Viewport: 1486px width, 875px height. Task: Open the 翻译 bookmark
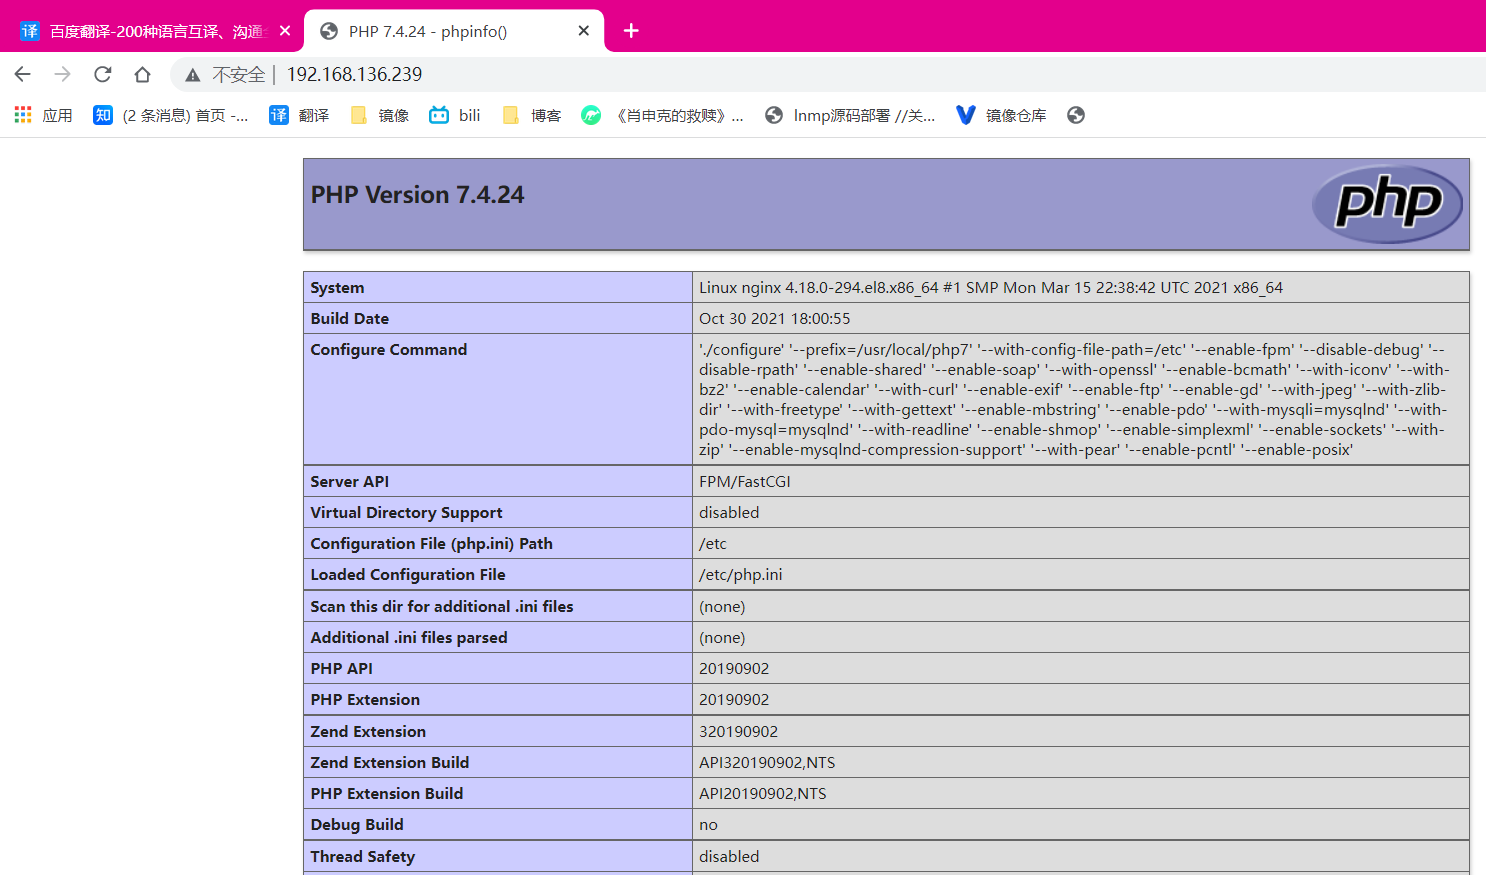299,115
